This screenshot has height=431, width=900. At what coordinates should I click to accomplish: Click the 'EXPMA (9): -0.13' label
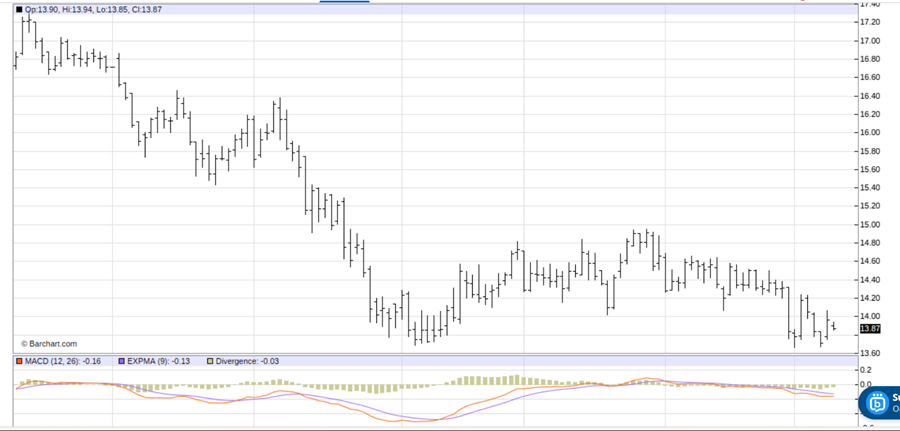158,362
